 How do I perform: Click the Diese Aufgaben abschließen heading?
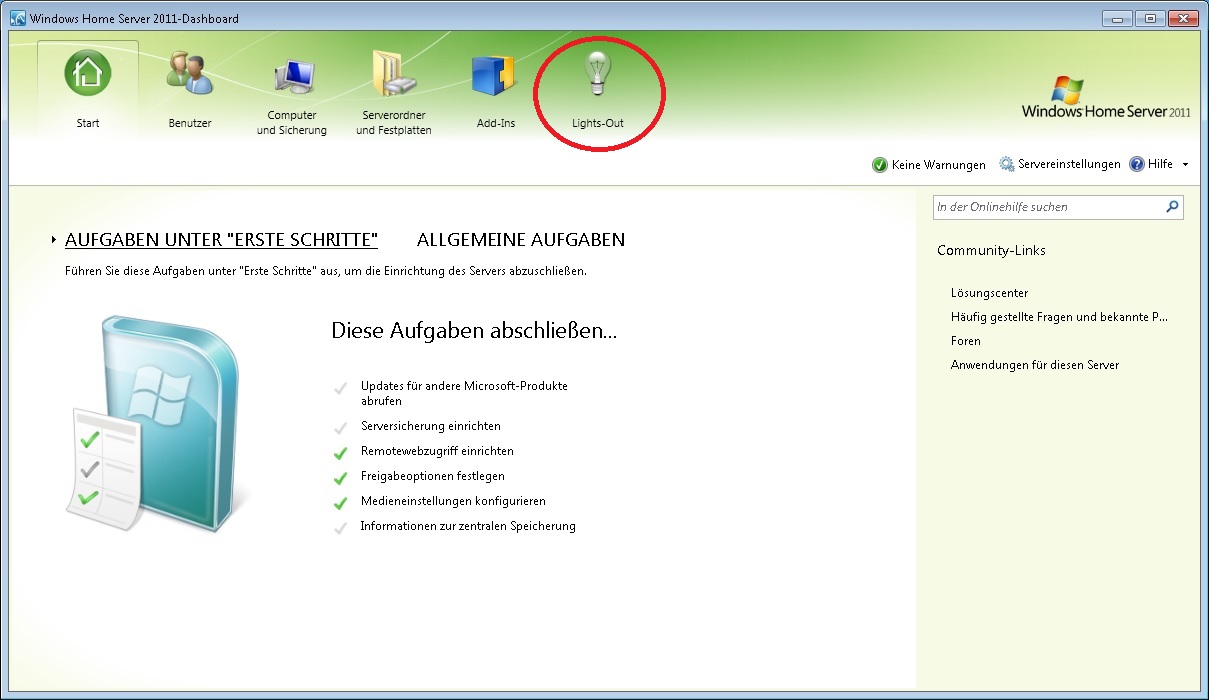tap(474, 331)
